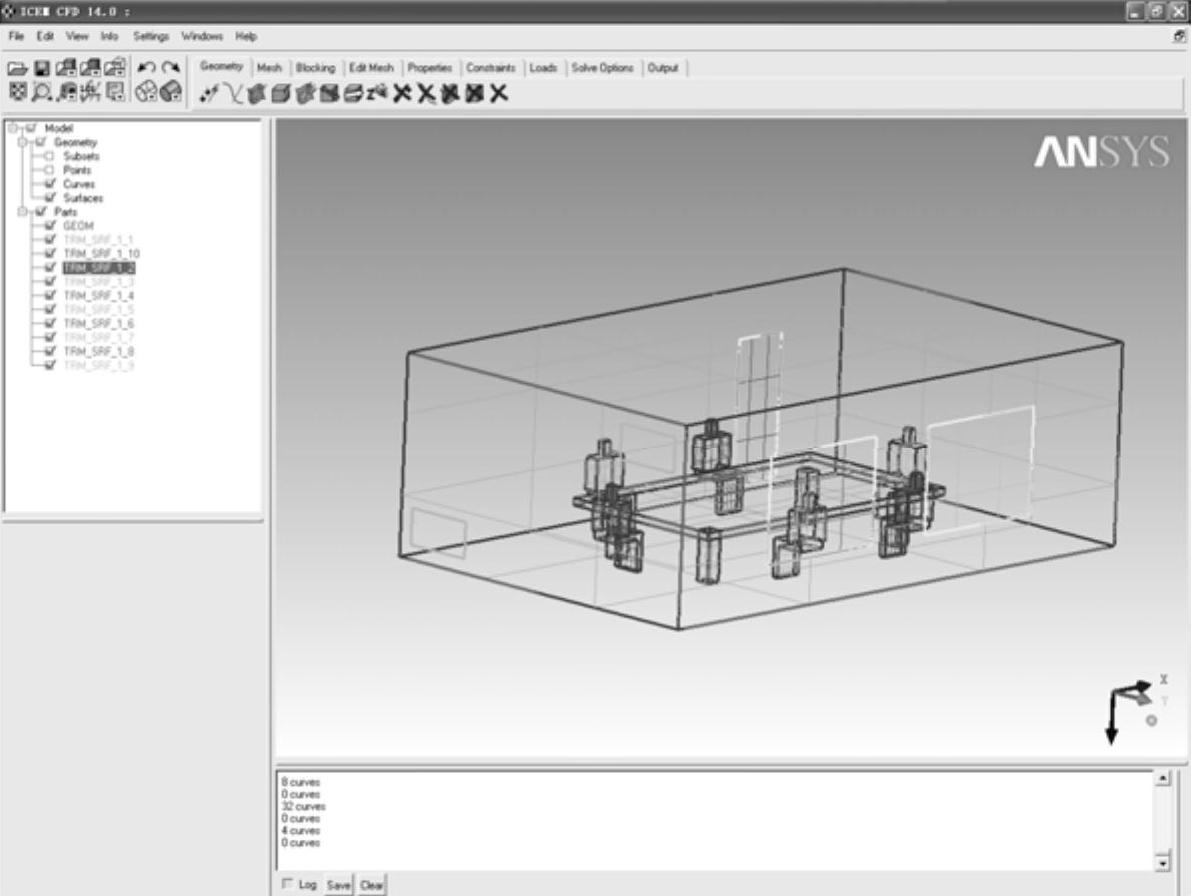The width and height of the screenshot is (1191, 896).
Task: Enable the Points checkbox in Geometry tree
Action: pyautogui.click(x=49, y=171)
